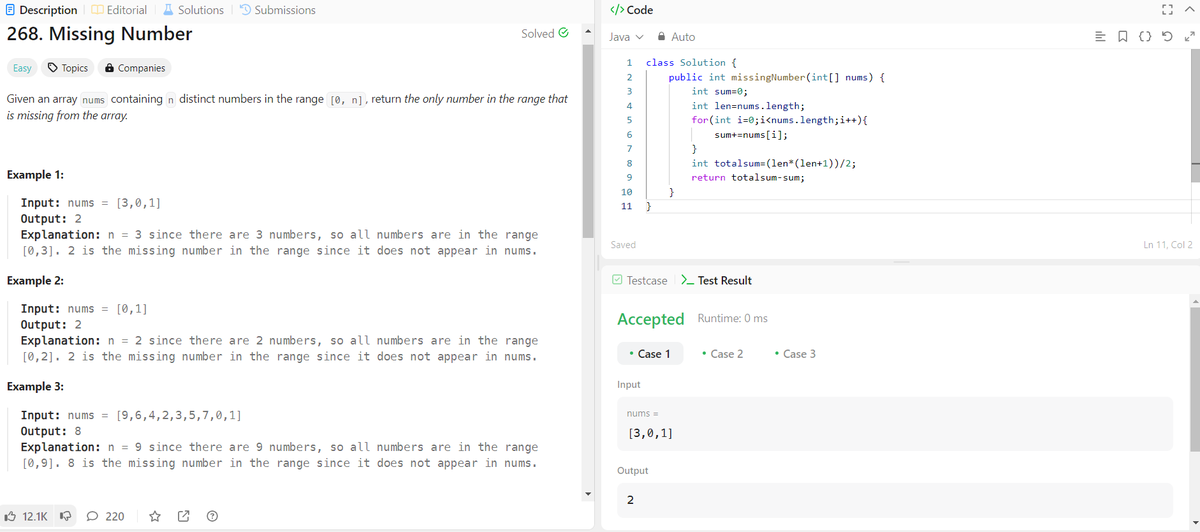Click the '[0, n]' range code in description

[x=347, y=100]
